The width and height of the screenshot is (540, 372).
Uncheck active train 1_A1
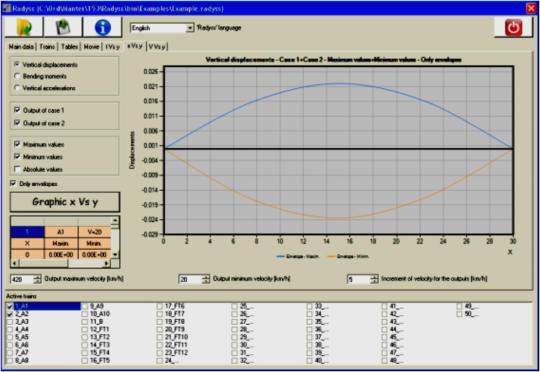(x=10, y=306)
